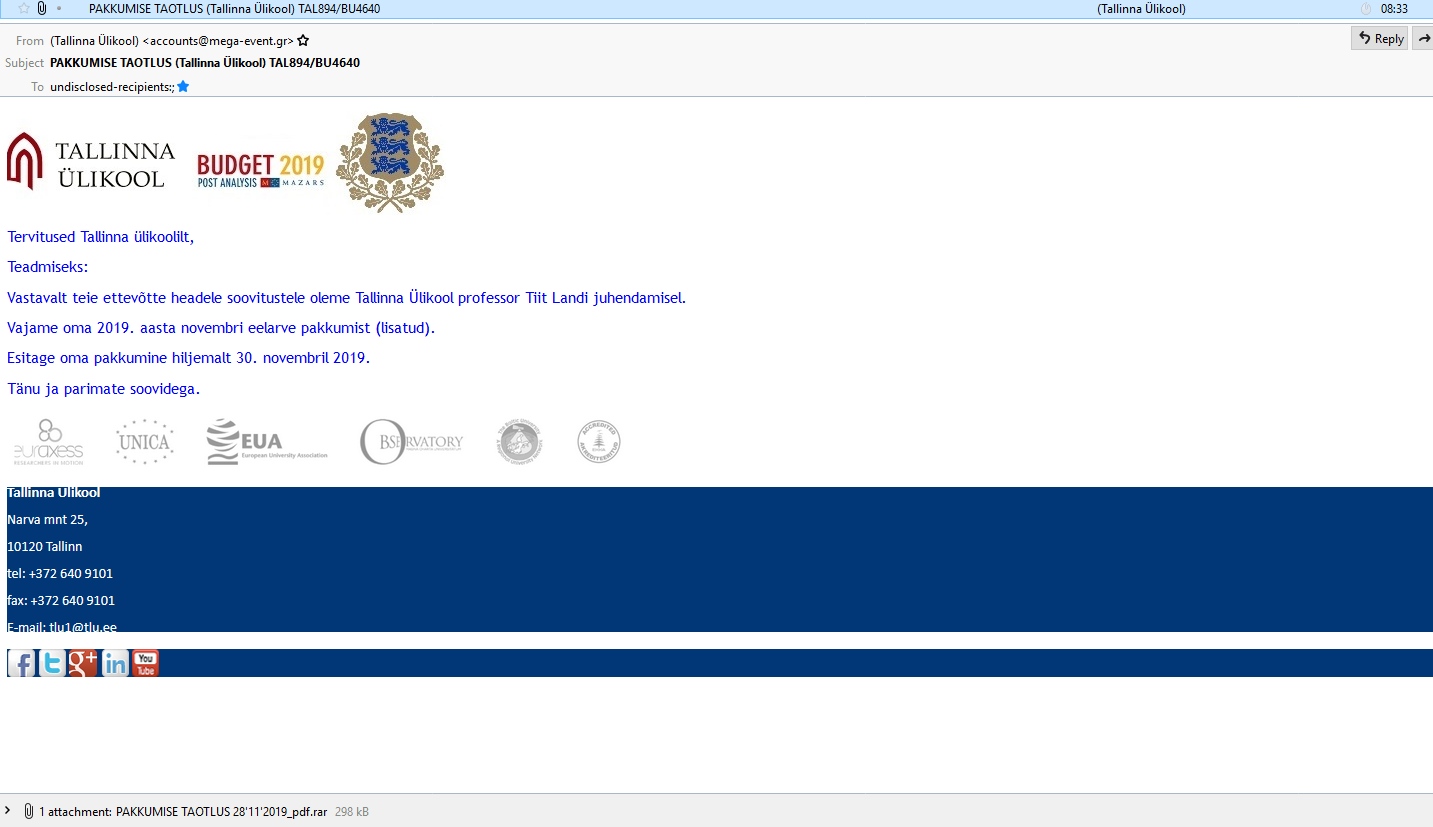Click the e-mail address tlu1@tlu.ee
1433x827 pixels.
tap(83, 627)
